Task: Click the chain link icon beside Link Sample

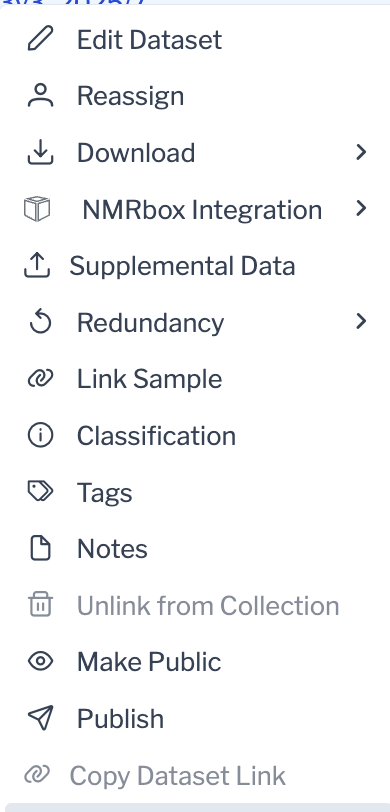Action: click(x=40, y=379)
